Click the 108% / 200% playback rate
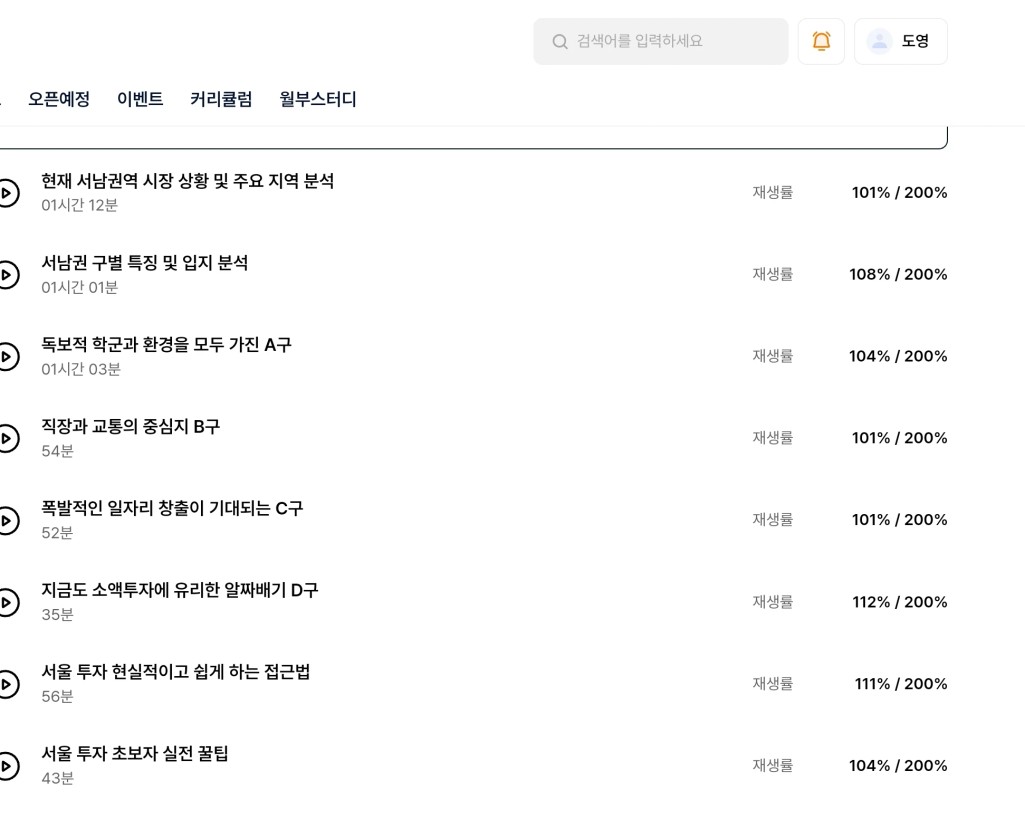 click(x=898, y=274)
